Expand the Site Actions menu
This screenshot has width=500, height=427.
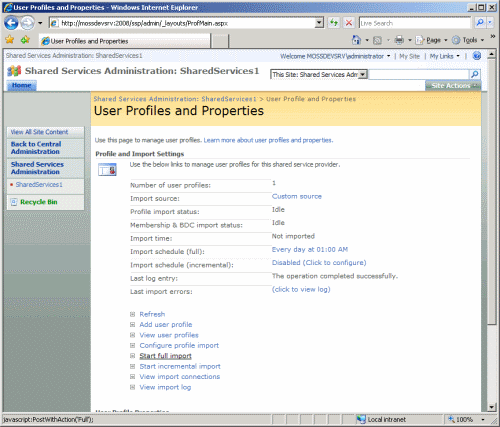453,86
